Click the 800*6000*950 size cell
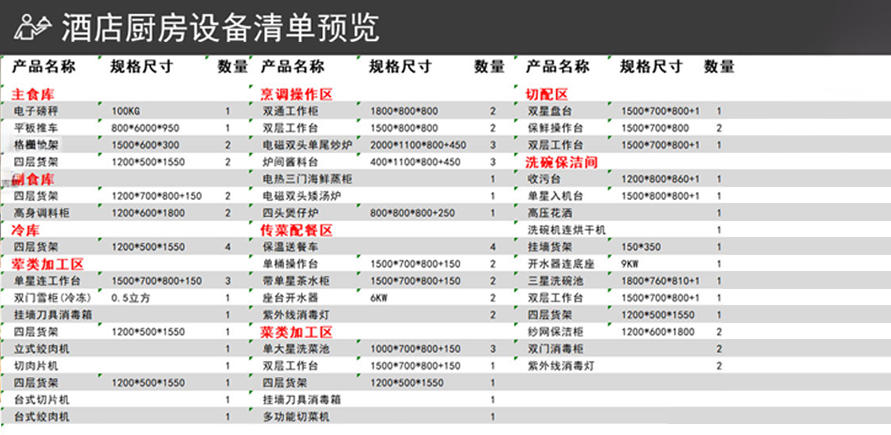Screen dimensions: 891x435 (x=146, y=128)
